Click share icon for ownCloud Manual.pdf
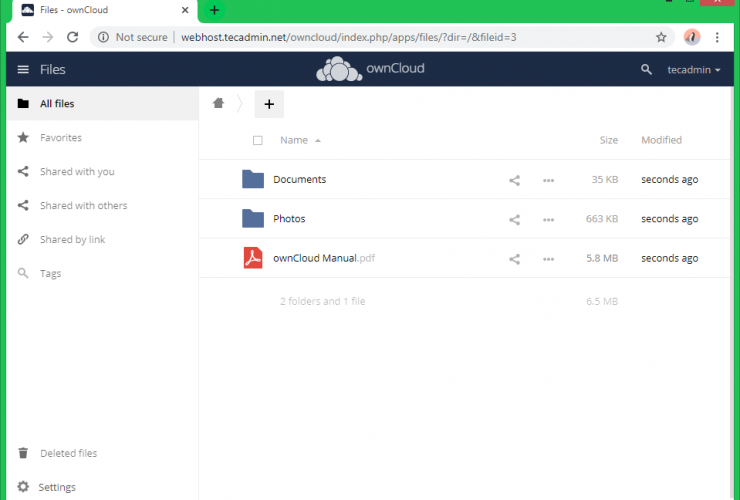The width and height of the screenshot is (740, 500). coord(514,259)
